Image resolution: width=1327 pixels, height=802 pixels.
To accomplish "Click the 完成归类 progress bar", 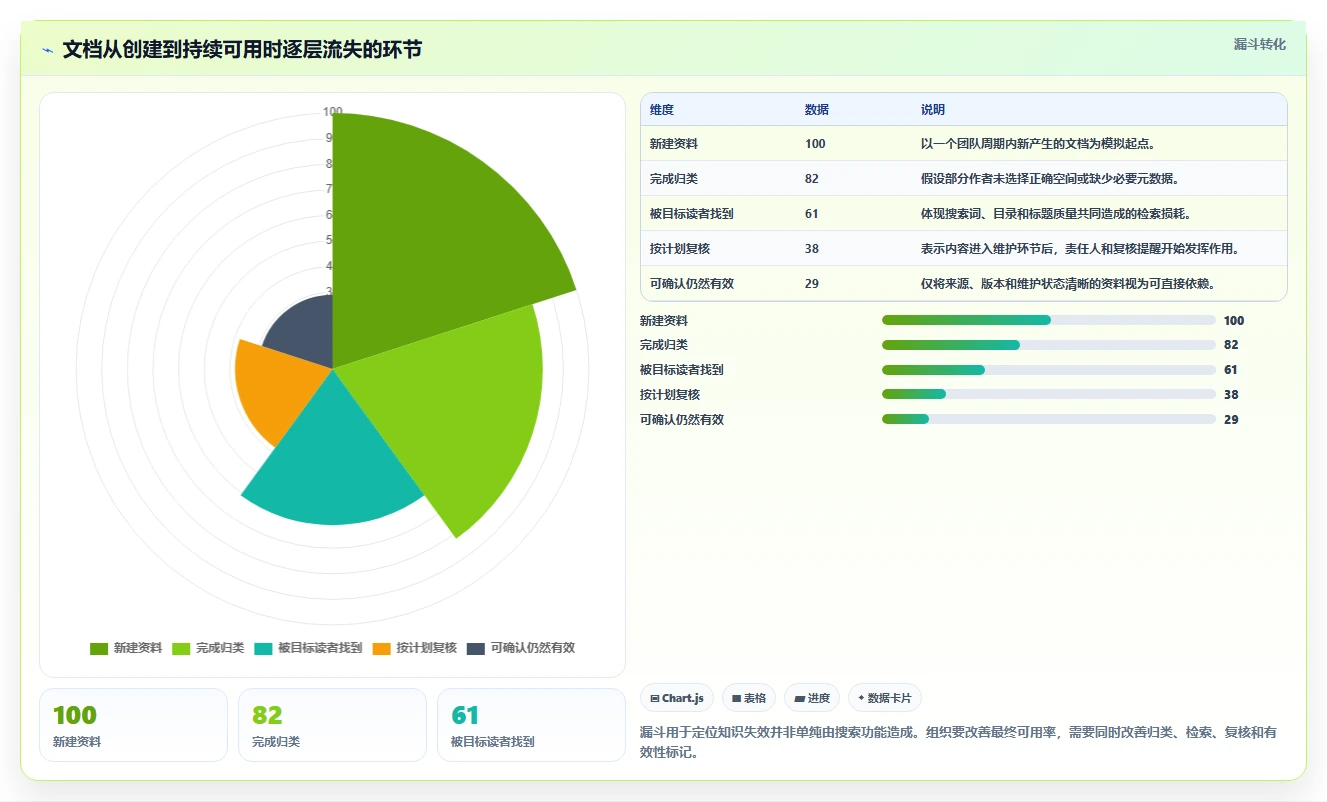I will [x=1049, y=345].
